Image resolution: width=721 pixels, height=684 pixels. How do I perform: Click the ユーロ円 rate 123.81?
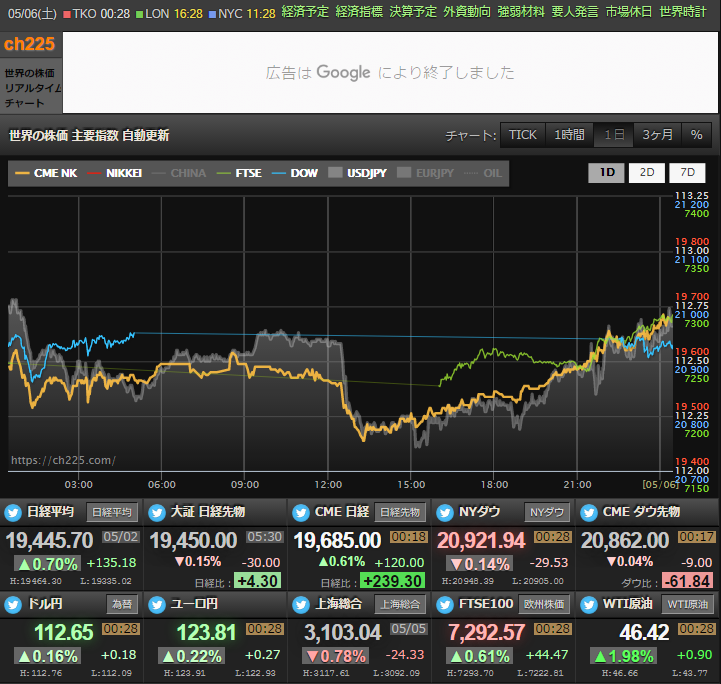[206, 633]
